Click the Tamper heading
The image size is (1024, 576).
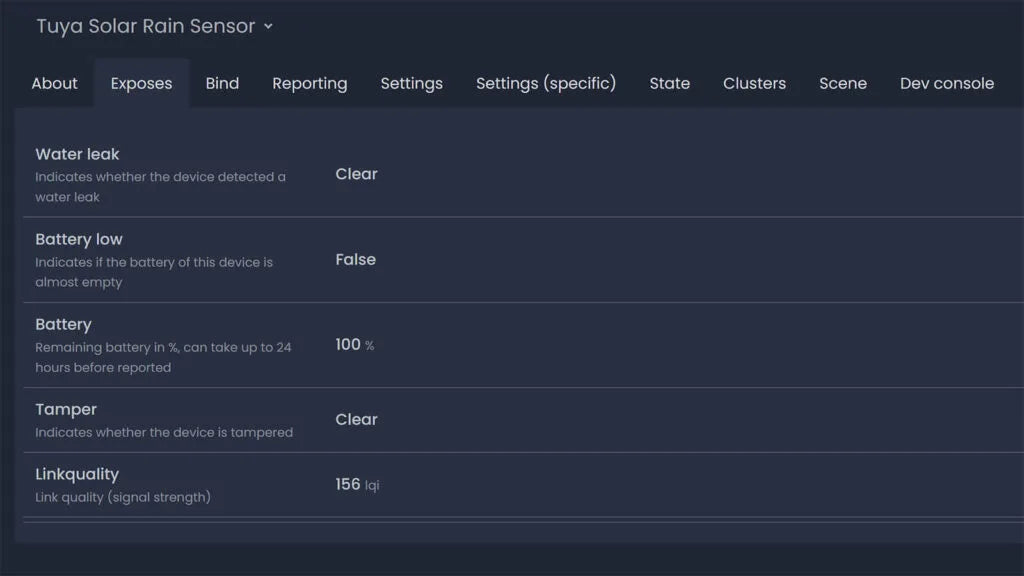pyautogui.click(x=66, y=409)
